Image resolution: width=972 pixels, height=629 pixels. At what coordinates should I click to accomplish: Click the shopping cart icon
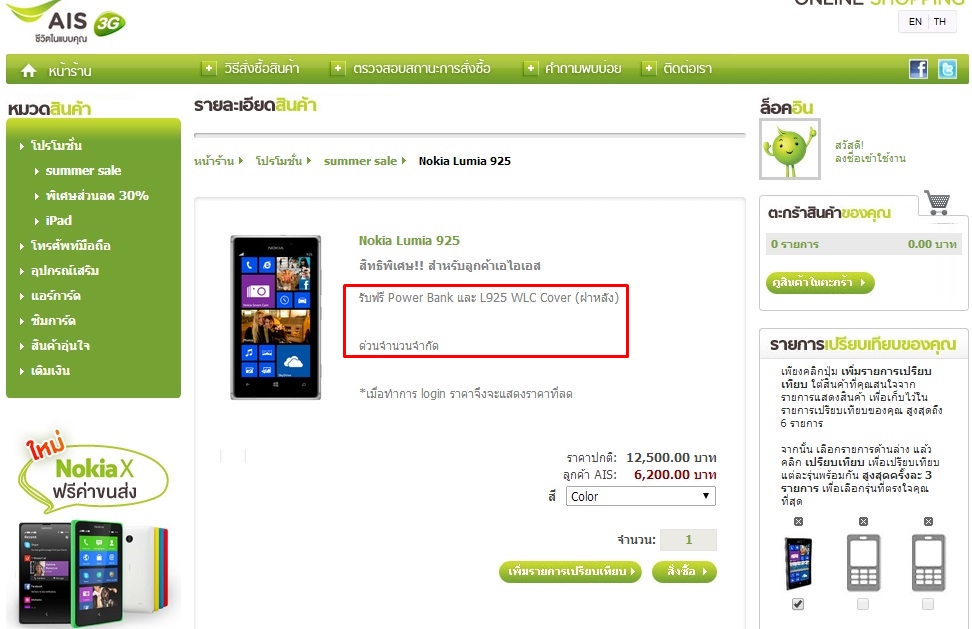click(937, 203)
